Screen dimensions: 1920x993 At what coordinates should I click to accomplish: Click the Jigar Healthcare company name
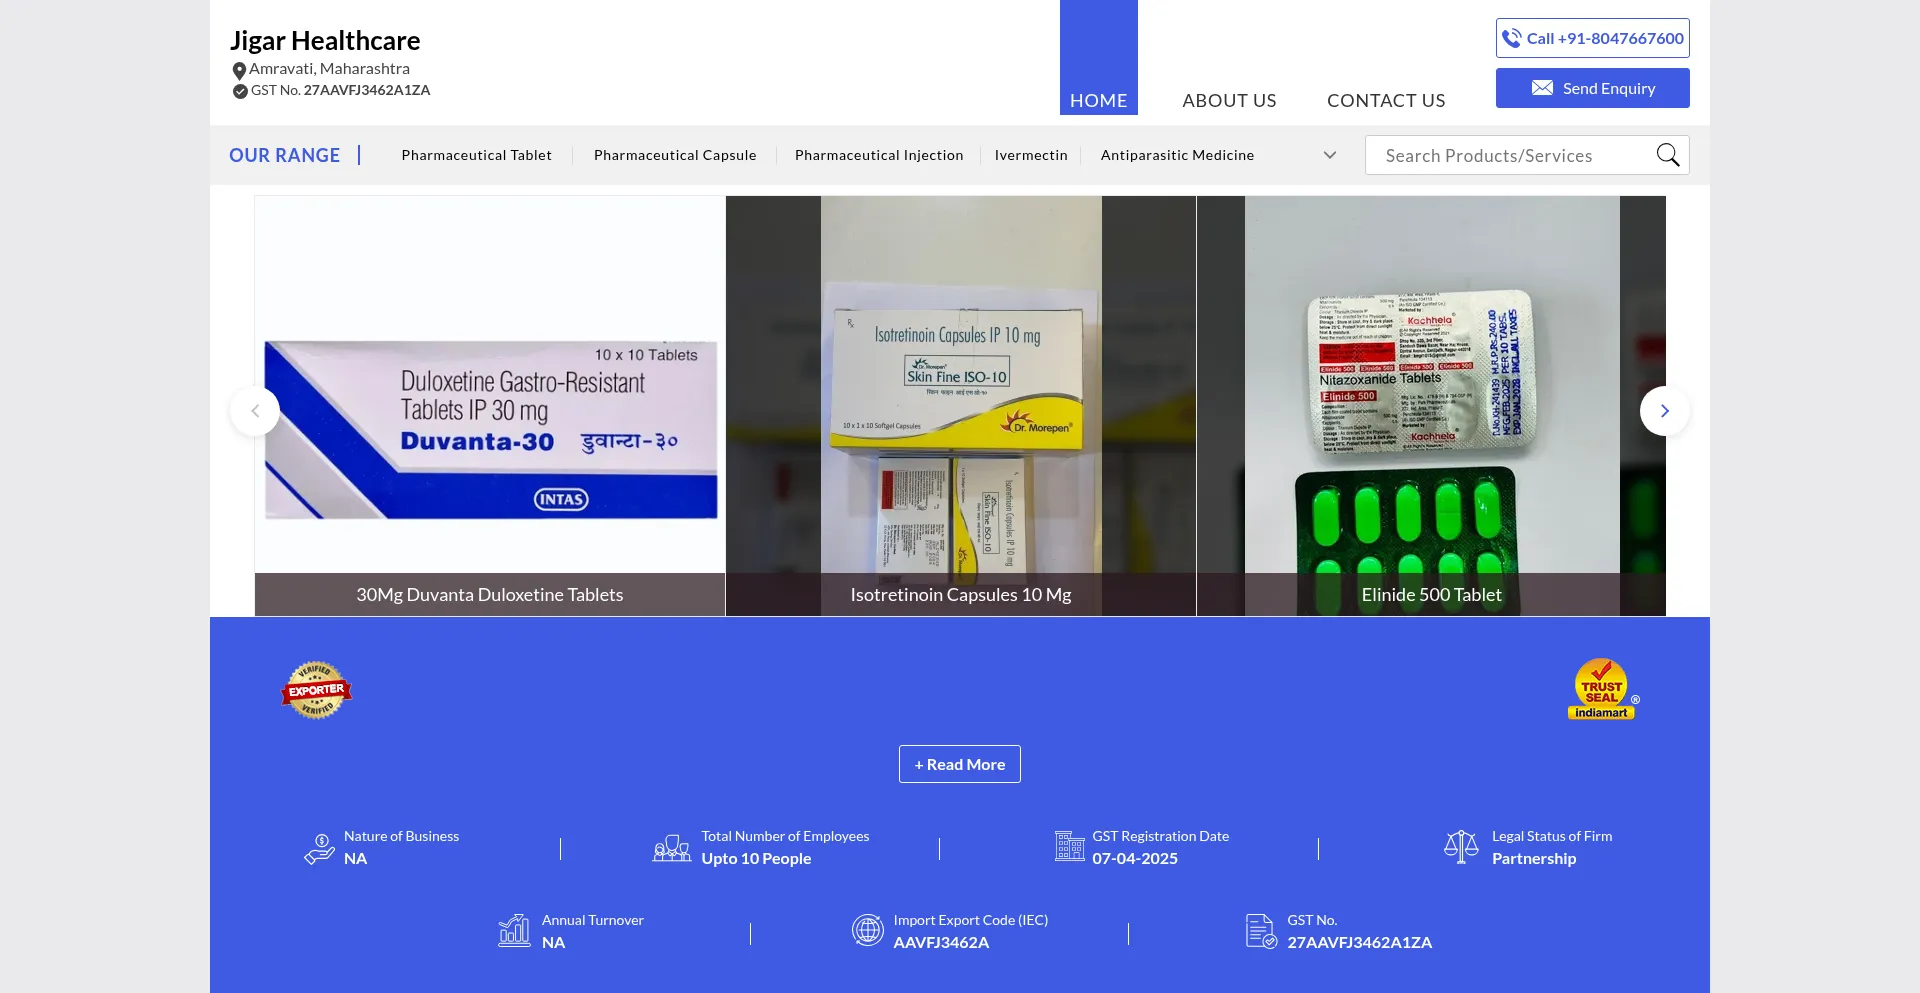point(325,40)
